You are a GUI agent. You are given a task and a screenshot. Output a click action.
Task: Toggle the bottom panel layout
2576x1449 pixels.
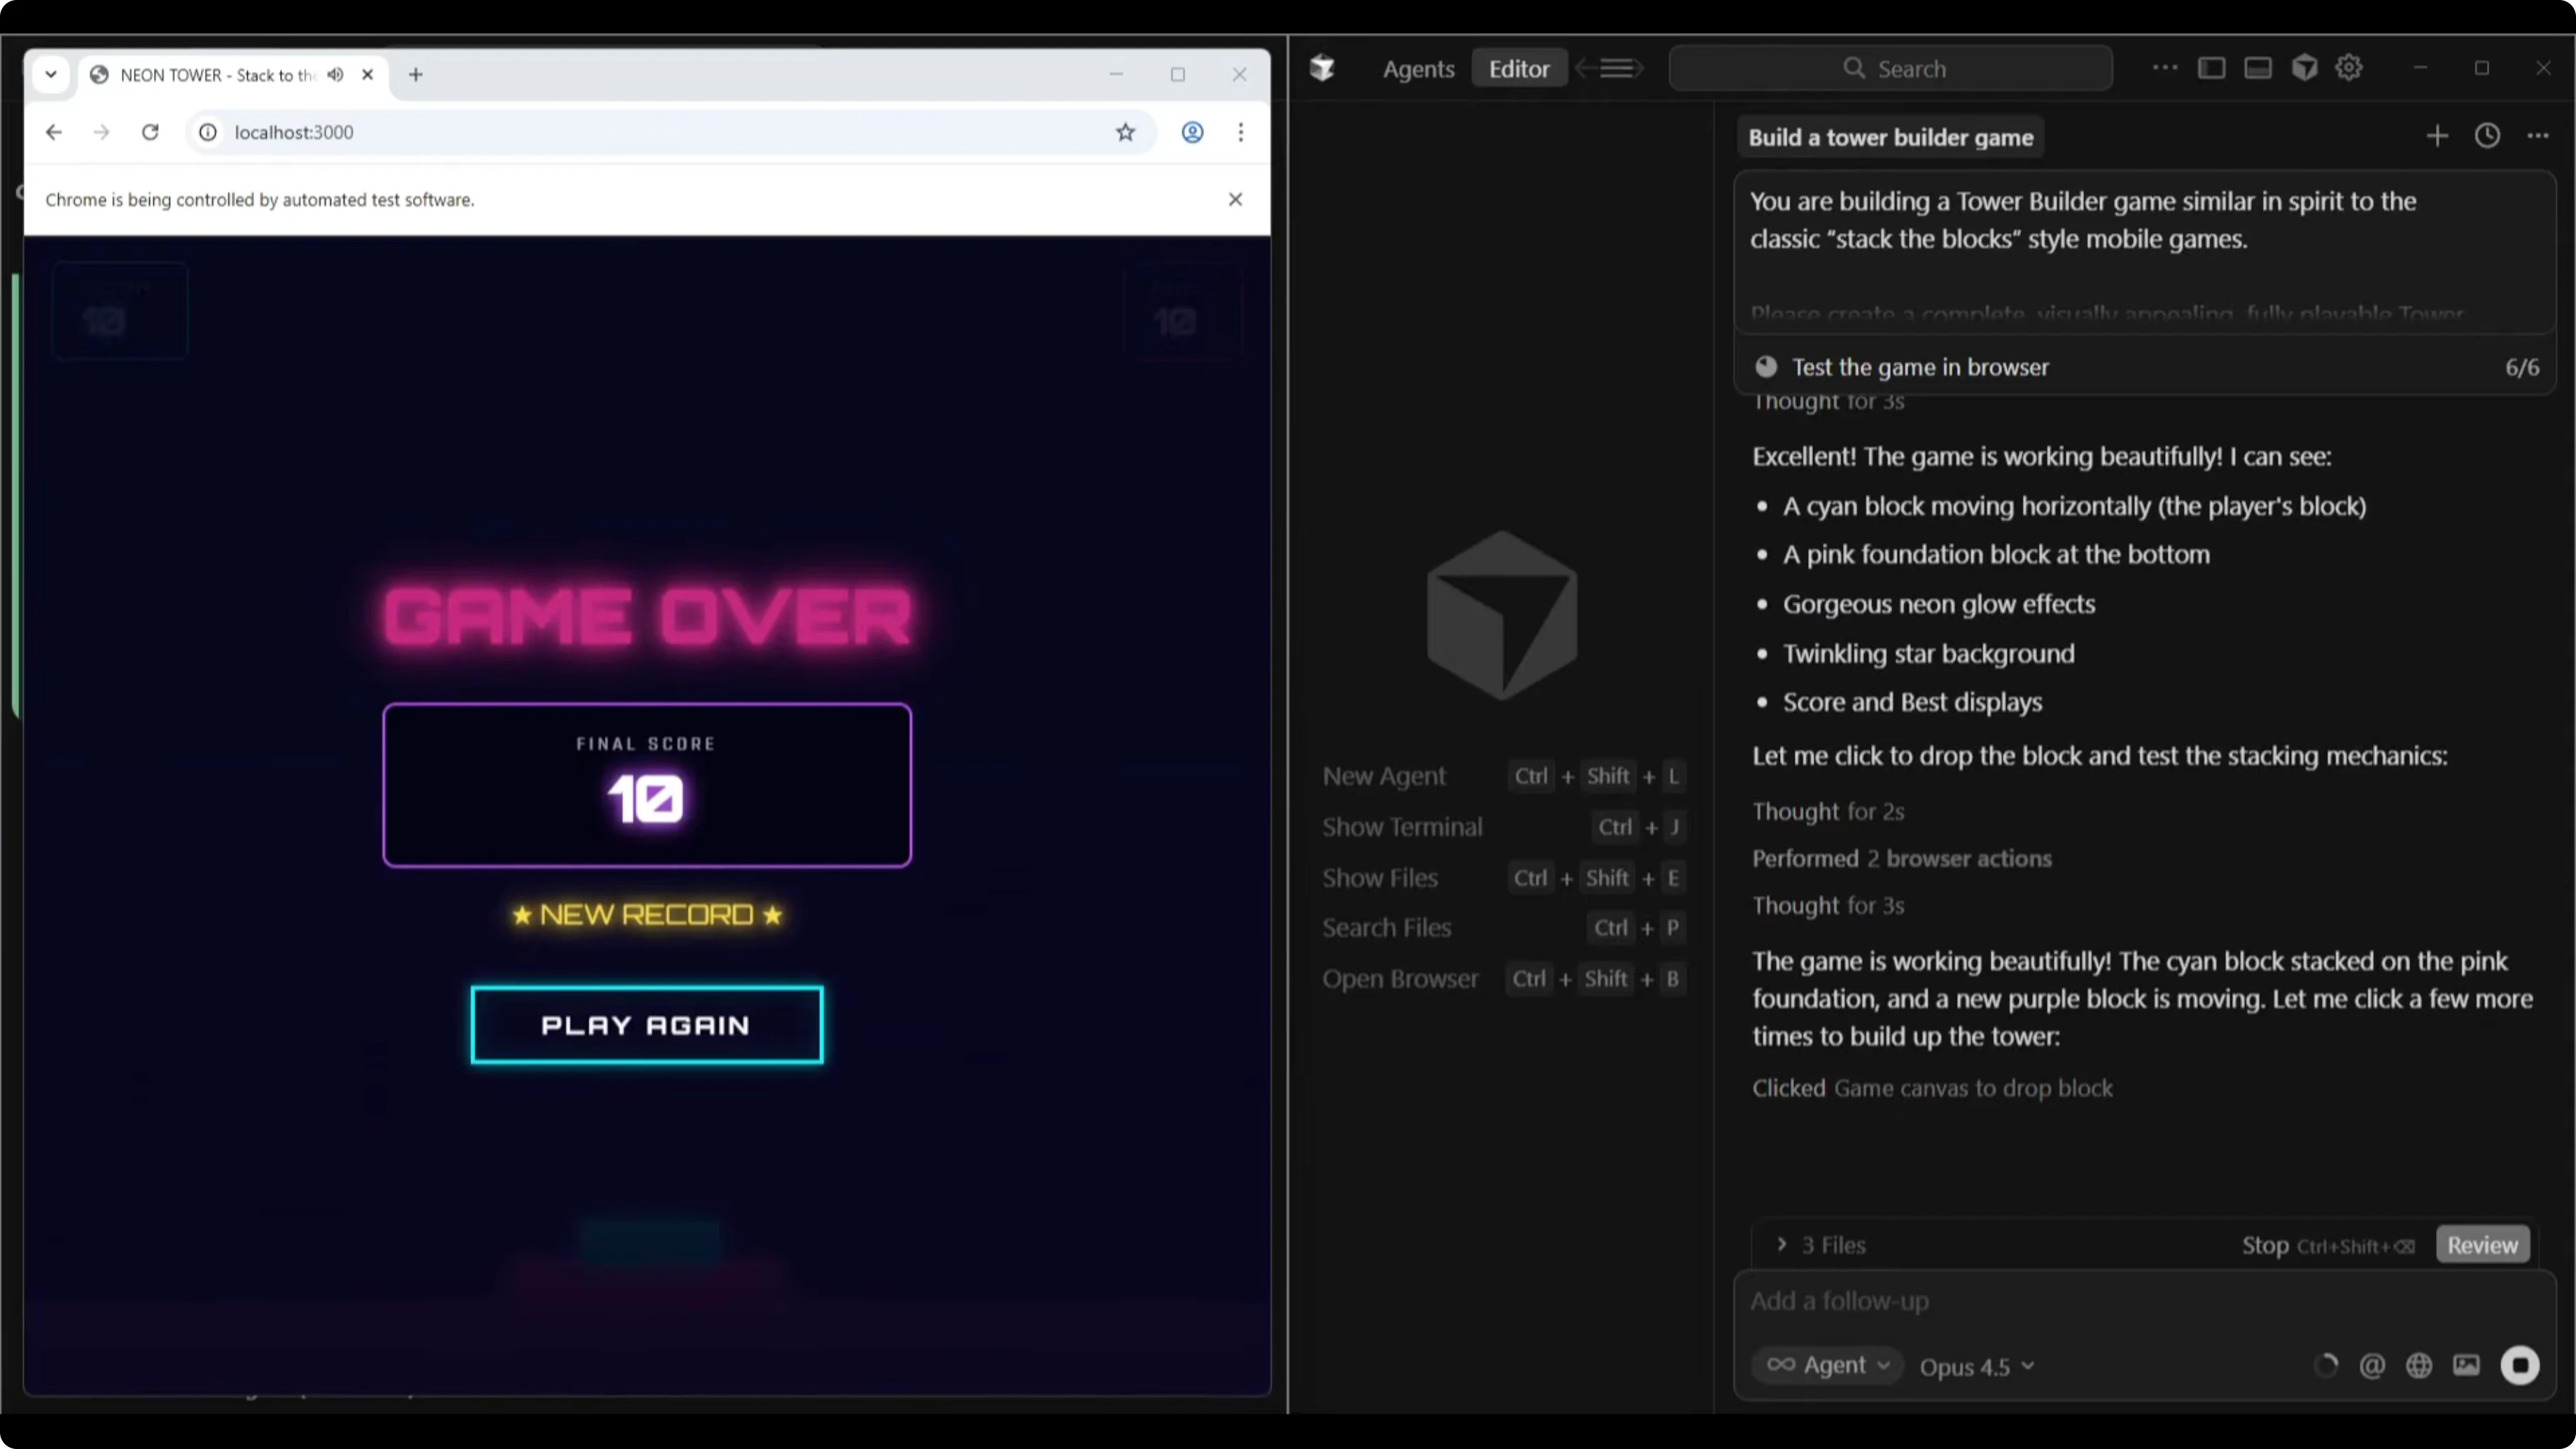click(2257, 68)
